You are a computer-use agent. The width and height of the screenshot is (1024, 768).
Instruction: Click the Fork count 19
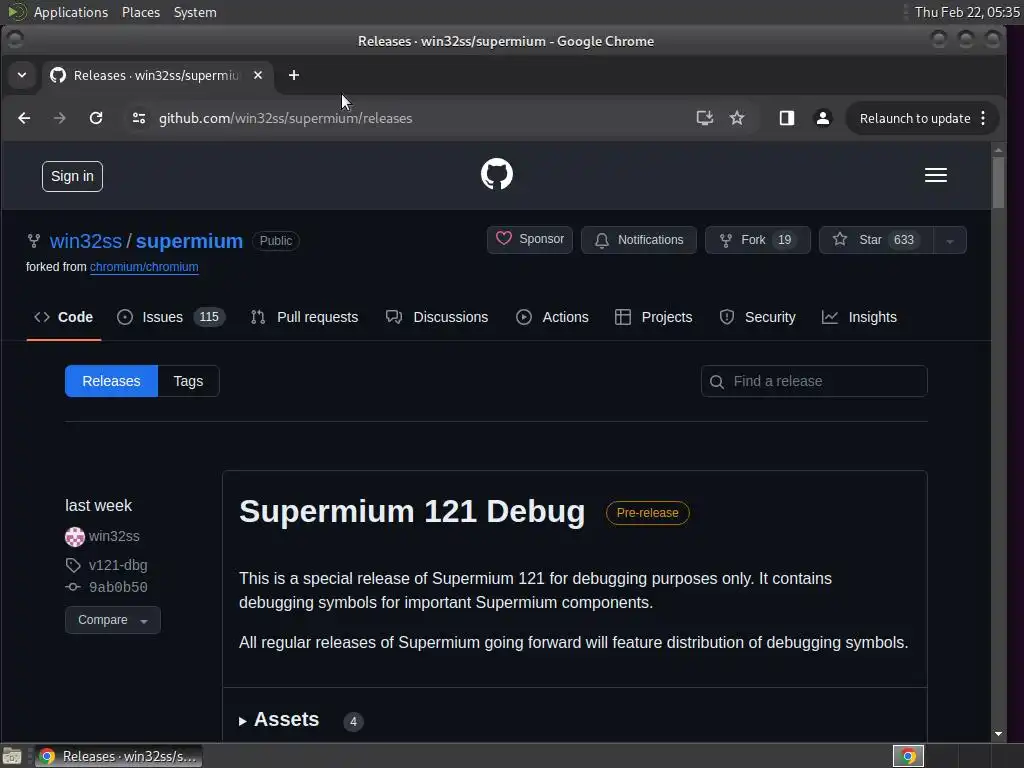(x=784, y=240)
